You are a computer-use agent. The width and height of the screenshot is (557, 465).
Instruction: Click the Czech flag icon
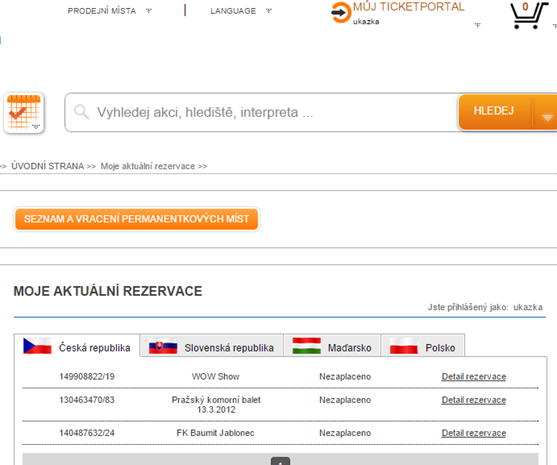click(x=37, y=346)
